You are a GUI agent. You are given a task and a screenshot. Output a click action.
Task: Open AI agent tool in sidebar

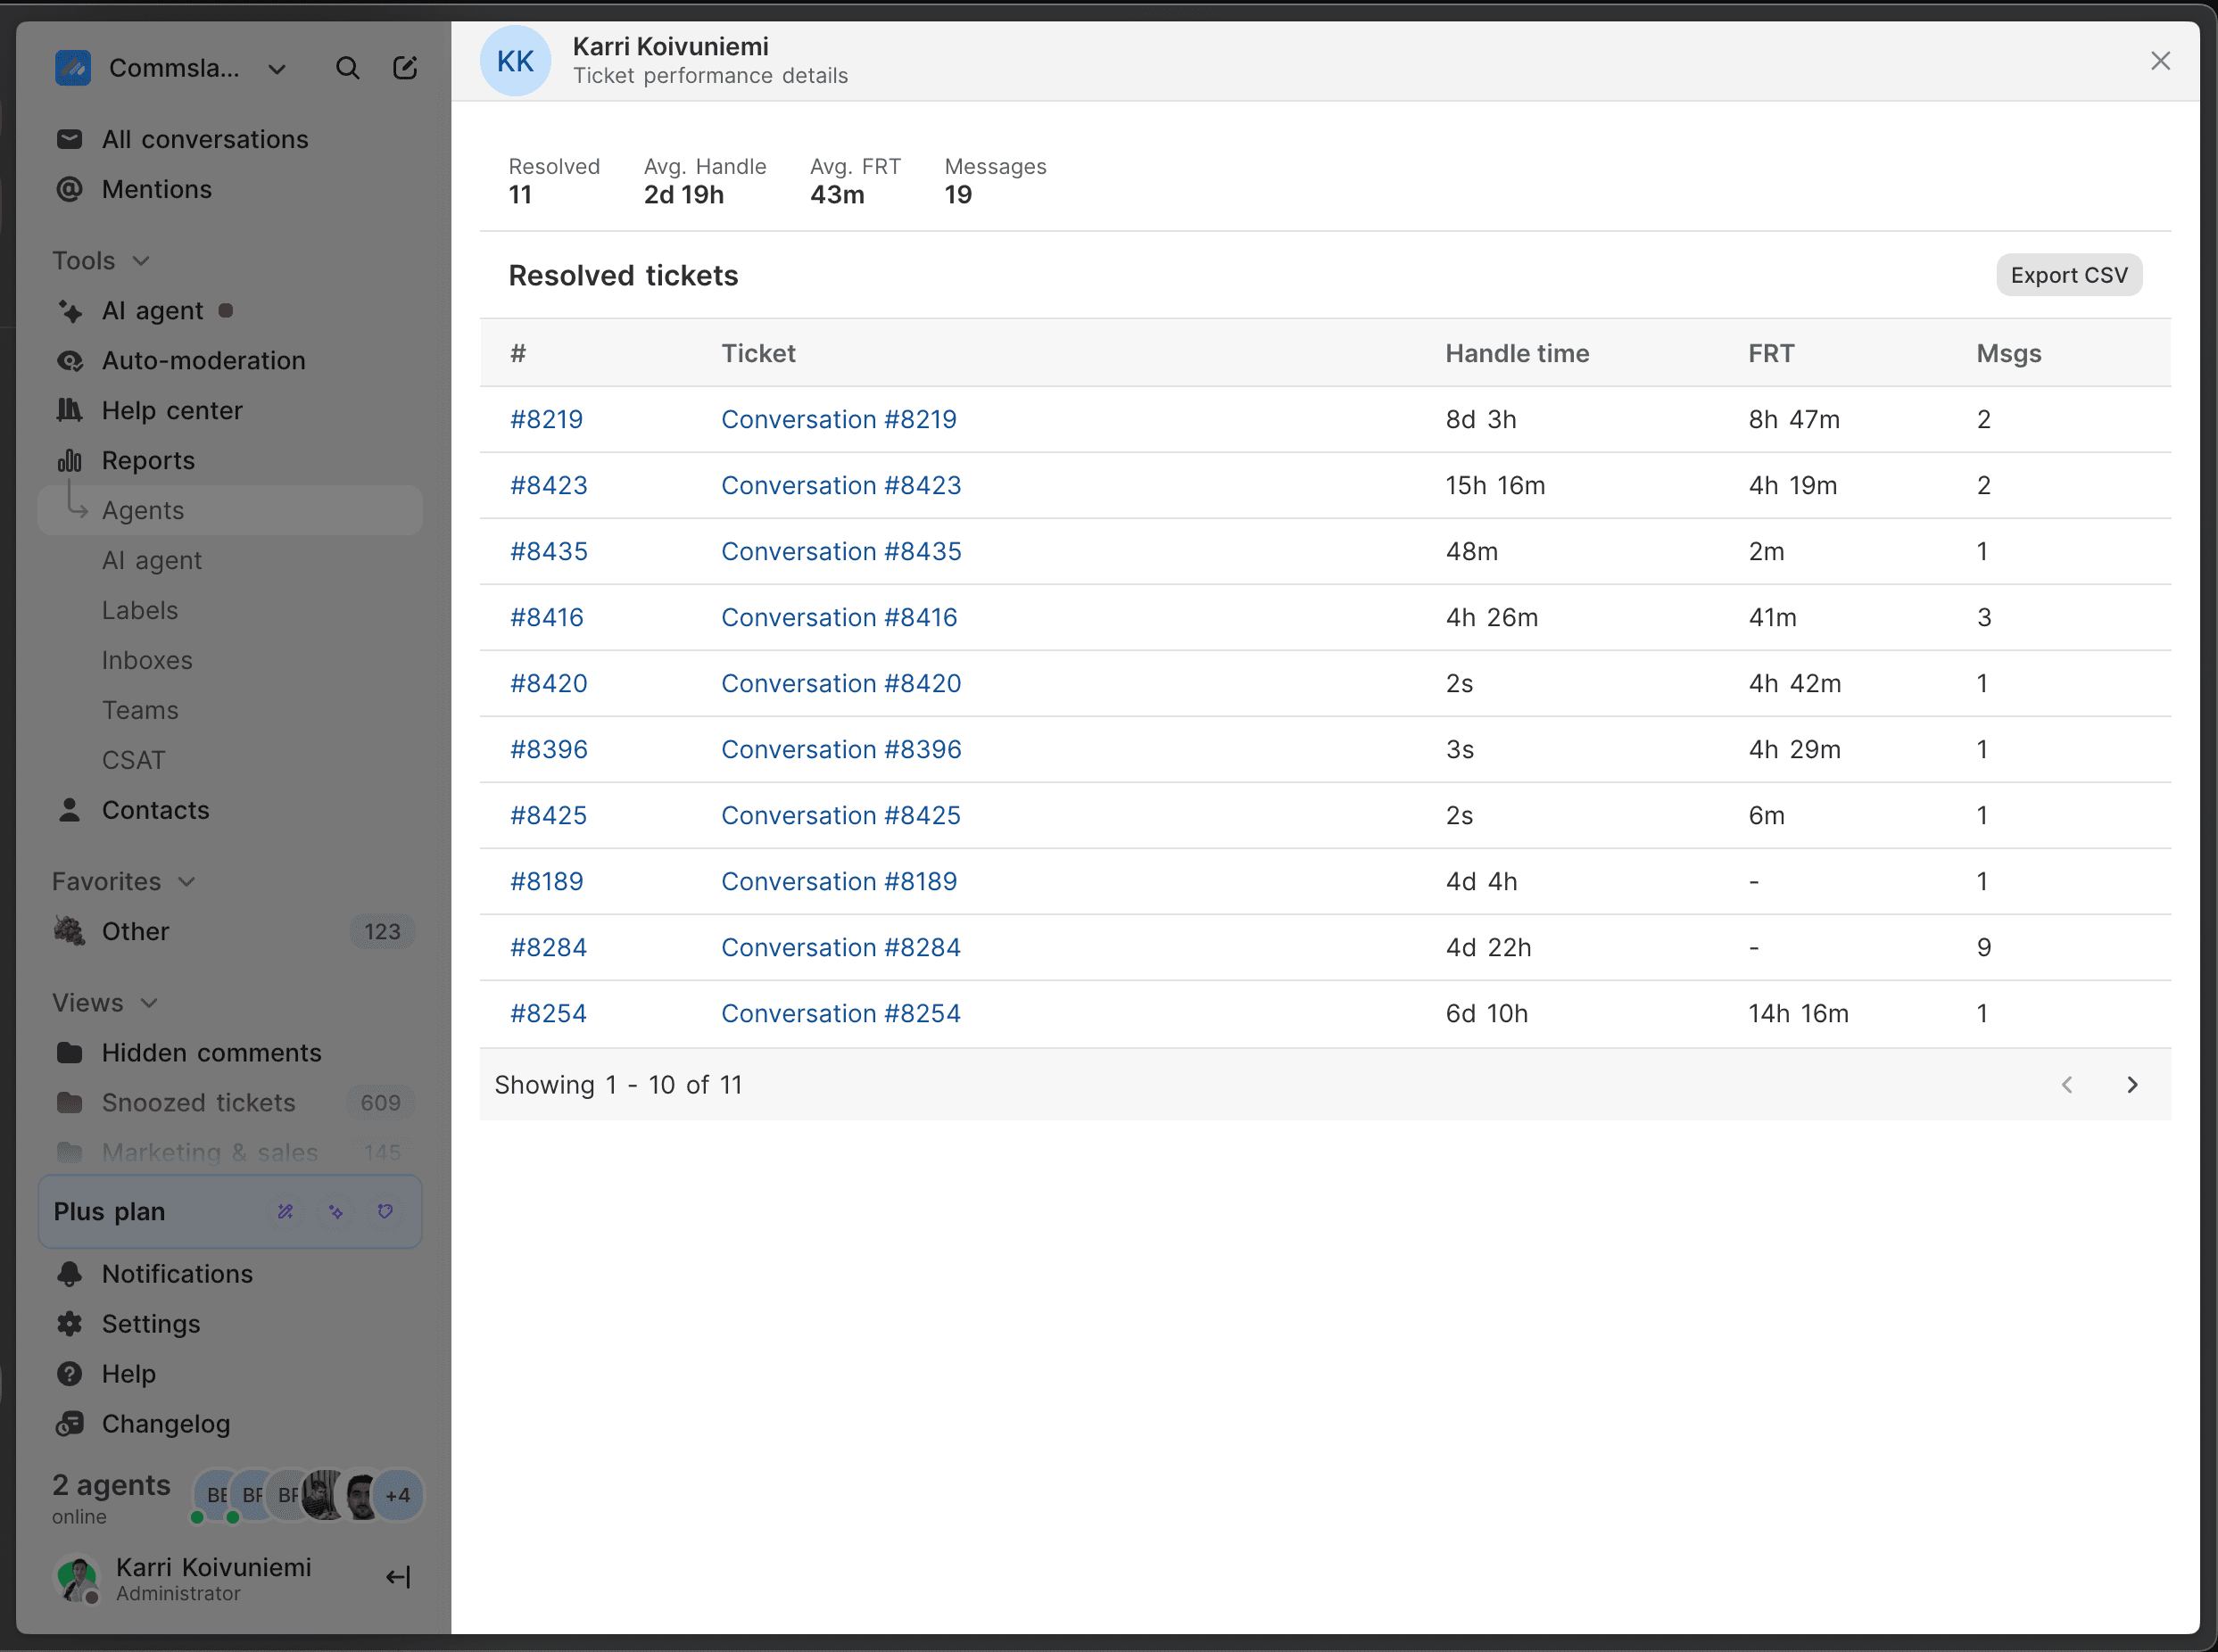tap(152, 311)
